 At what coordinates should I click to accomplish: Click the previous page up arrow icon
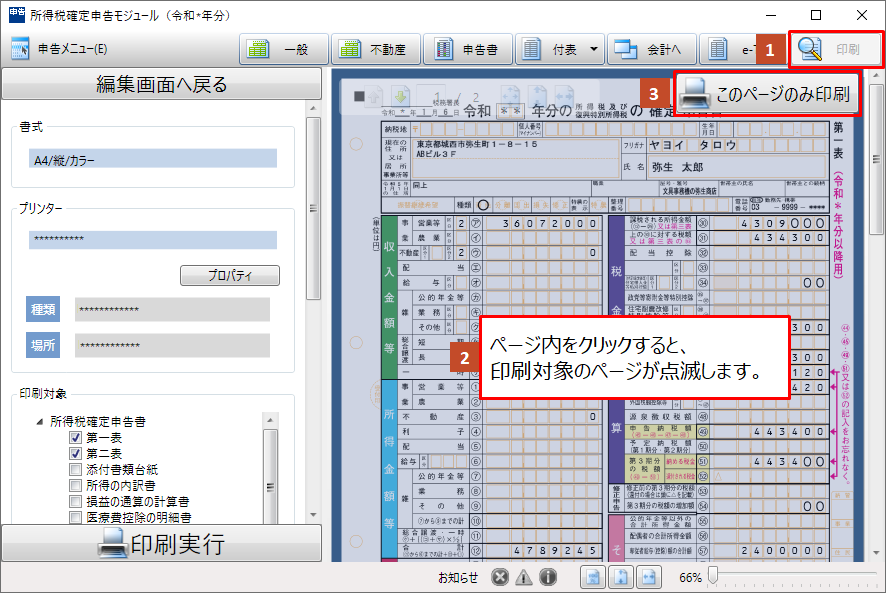[x=374, y=97]
